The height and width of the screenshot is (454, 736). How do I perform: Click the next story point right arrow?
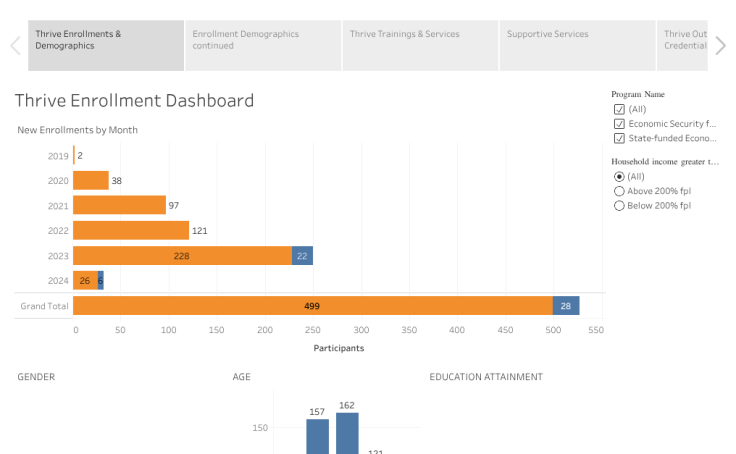(720, 45)
